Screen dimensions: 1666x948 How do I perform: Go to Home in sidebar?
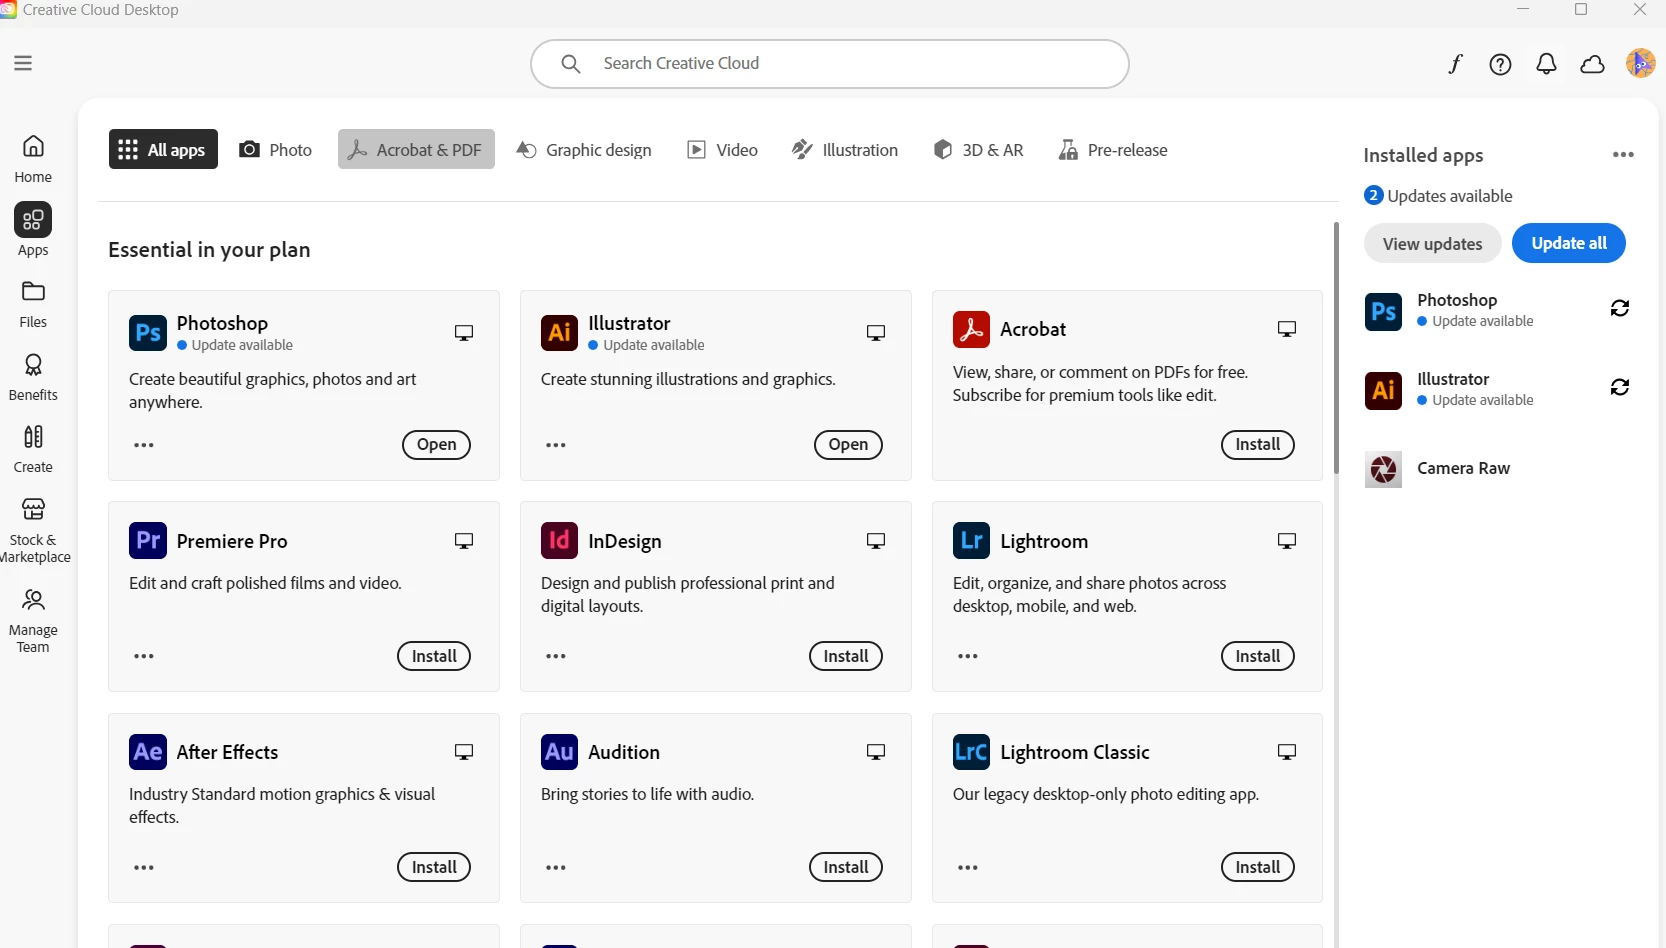[x=33, y=159]
